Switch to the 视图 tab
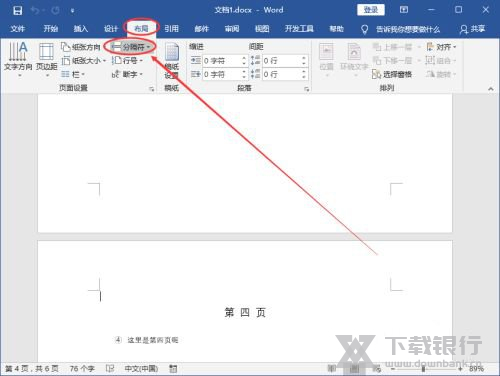The height and width of the screenshot is (376, 500). [x=262, y=29]
